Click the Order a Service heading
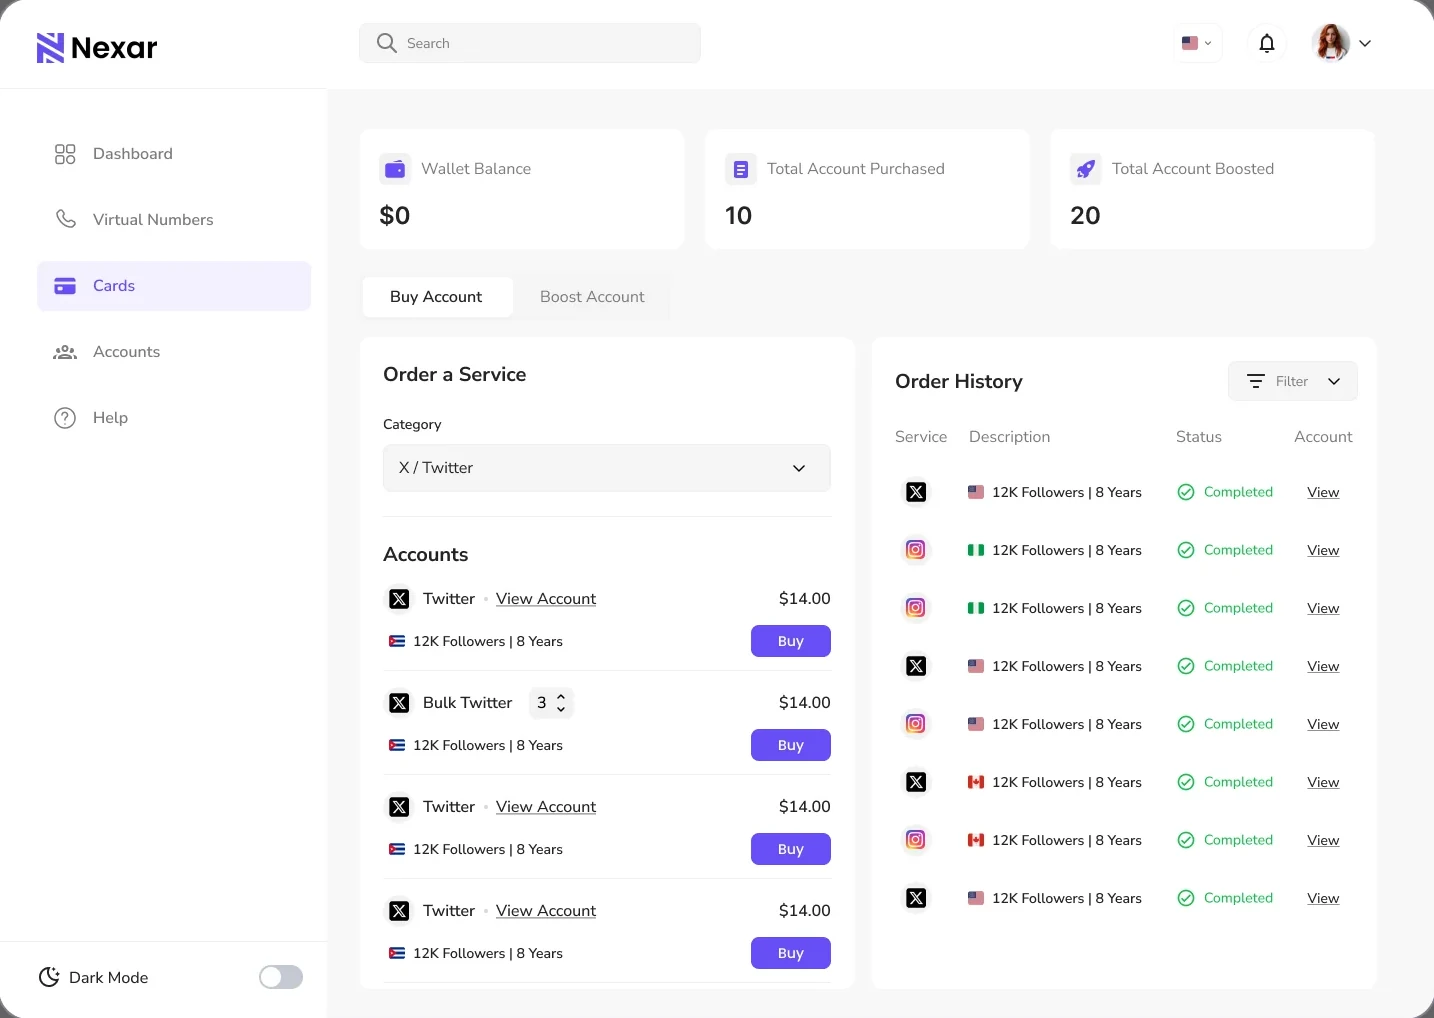1434x1018 pixels. tap(455, 374)
